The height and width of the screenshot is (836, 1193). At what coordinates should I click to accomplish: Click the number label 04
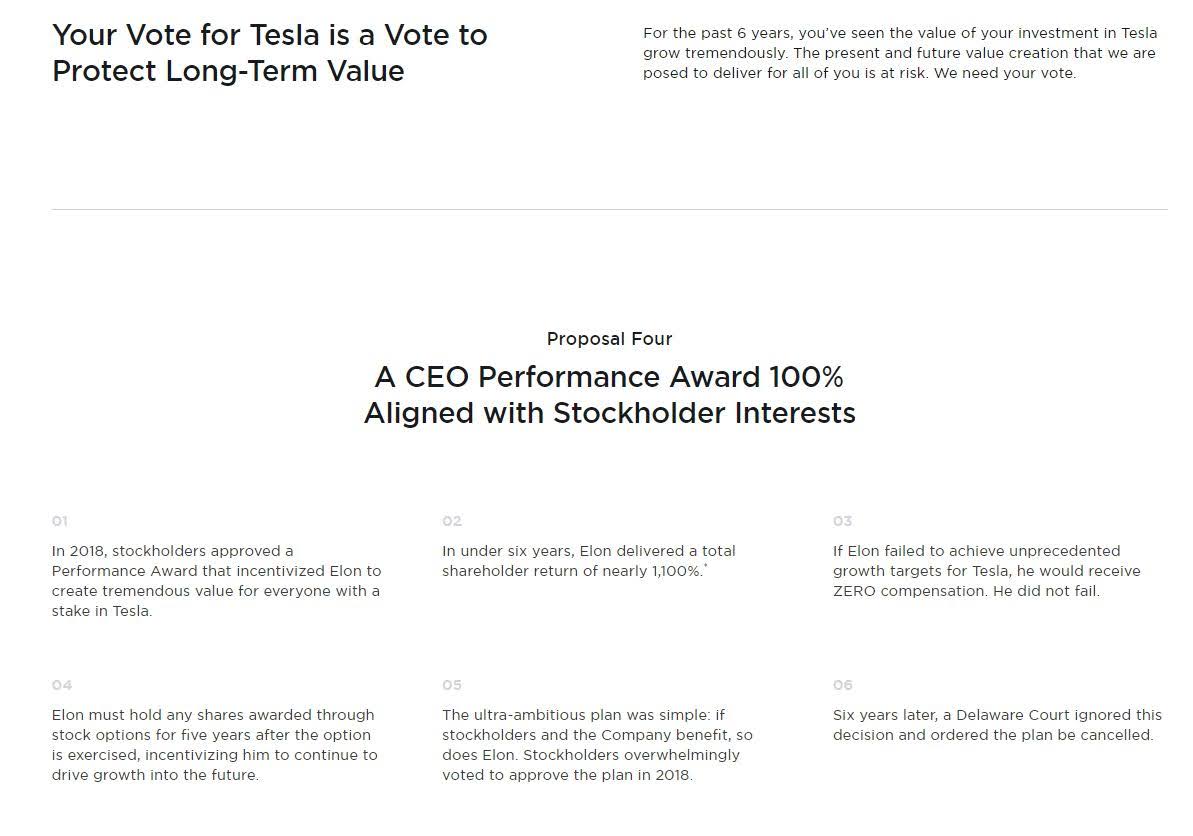pos(62,685)
